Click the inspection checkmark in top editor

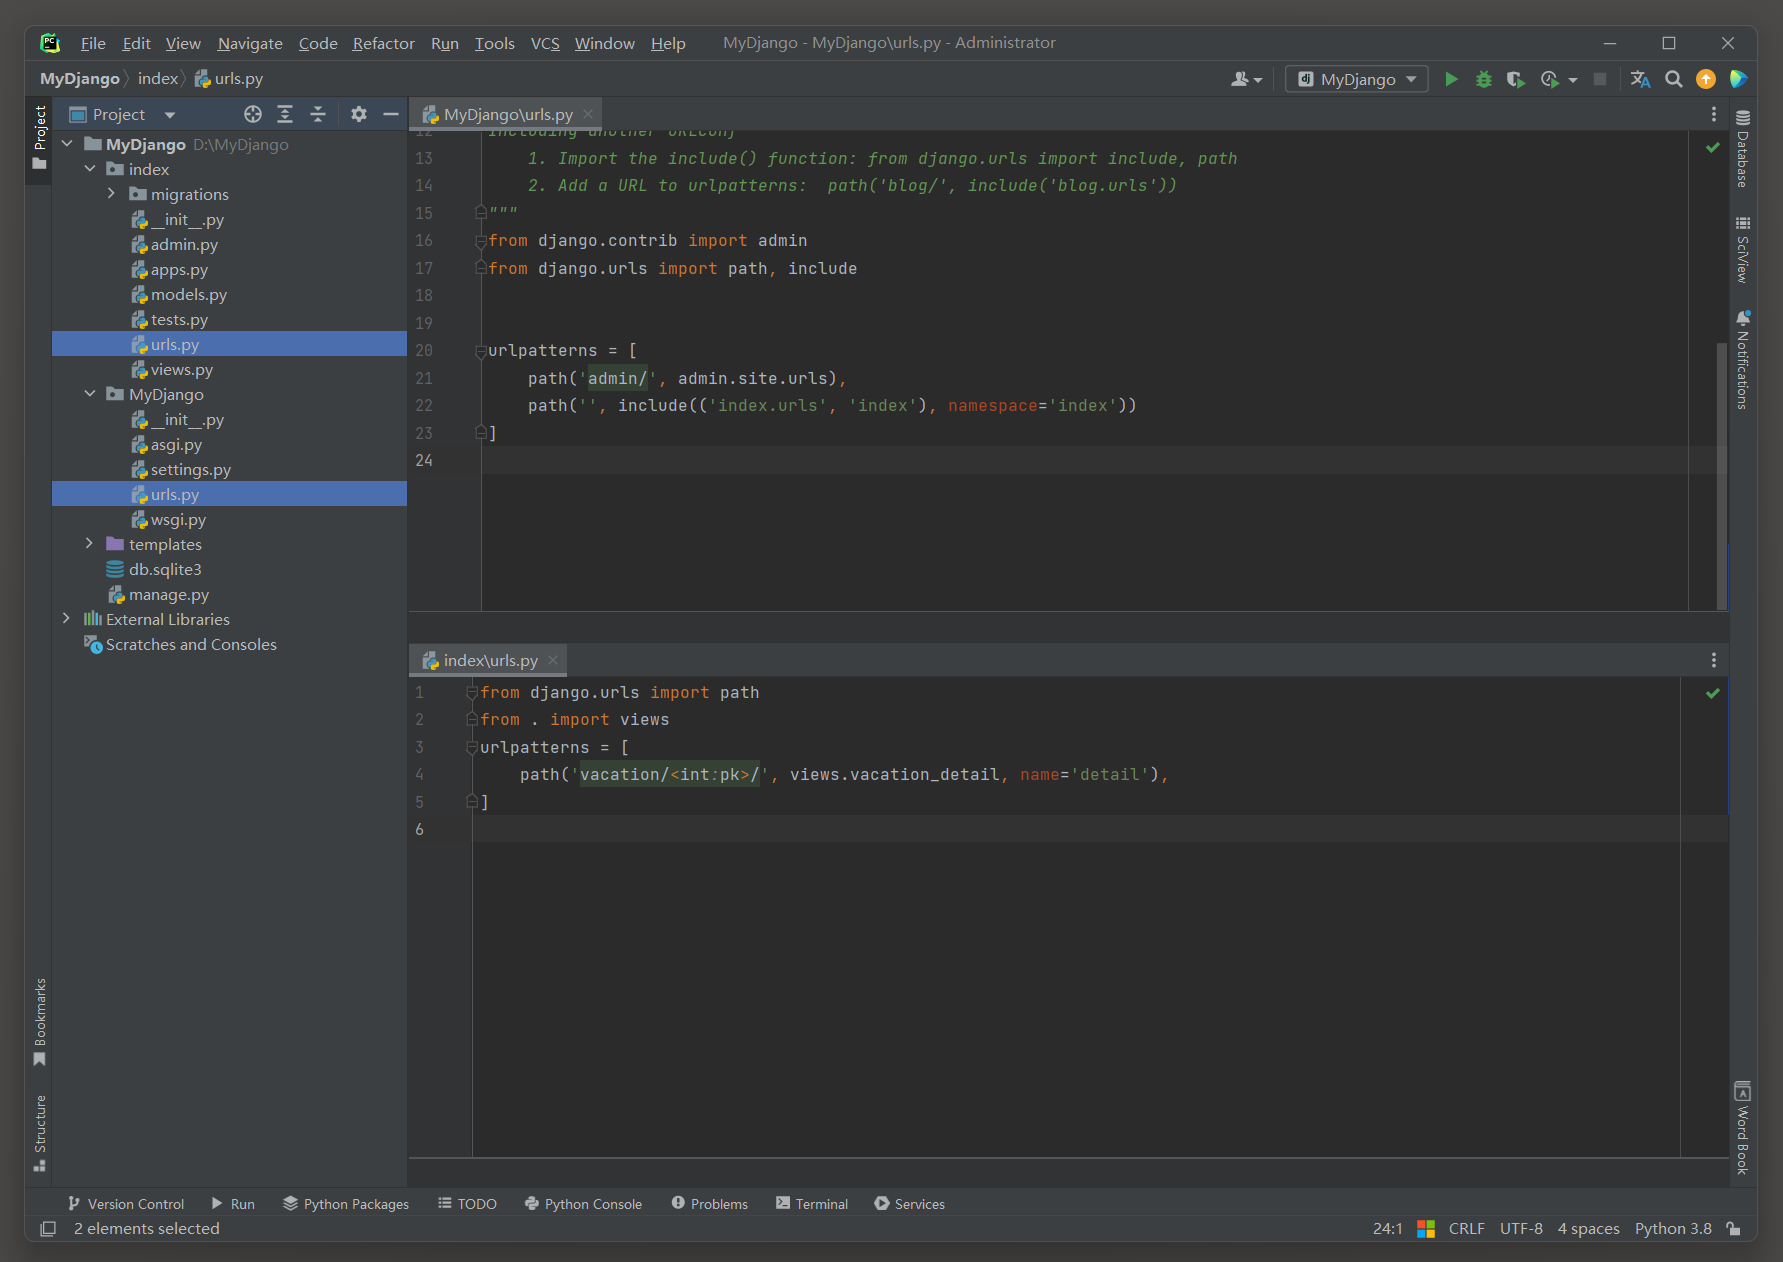click(x=1712, y=147)
